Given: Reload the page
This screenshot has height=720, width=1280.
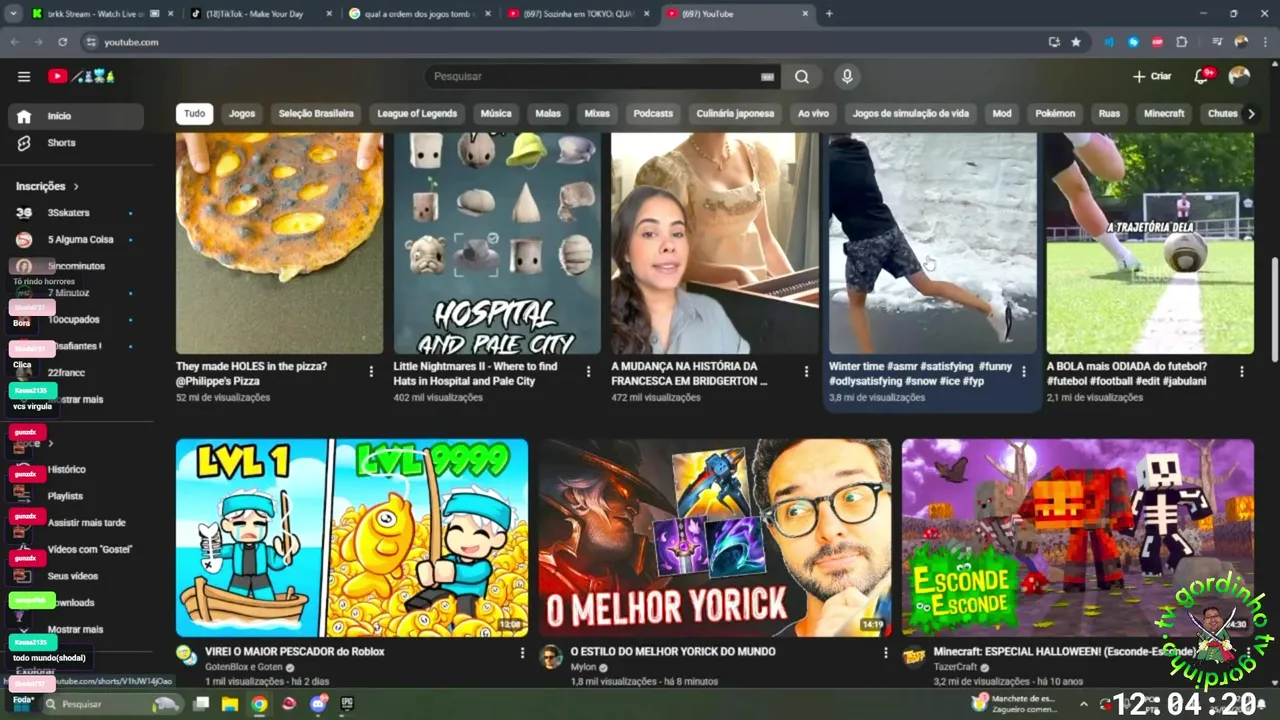Looking at the screenshot, I should click(x=62, y=42).
